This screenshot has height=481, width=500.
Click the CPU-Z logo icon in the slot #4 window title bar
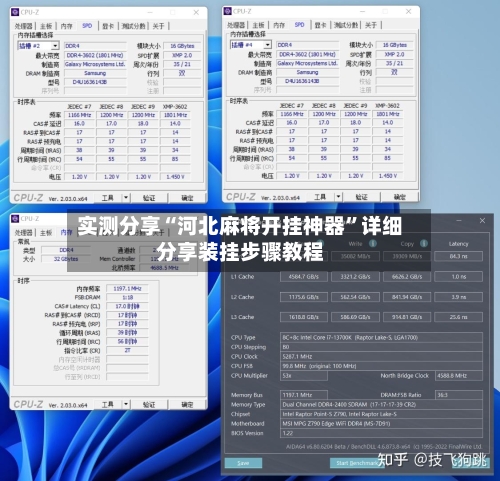228,11
